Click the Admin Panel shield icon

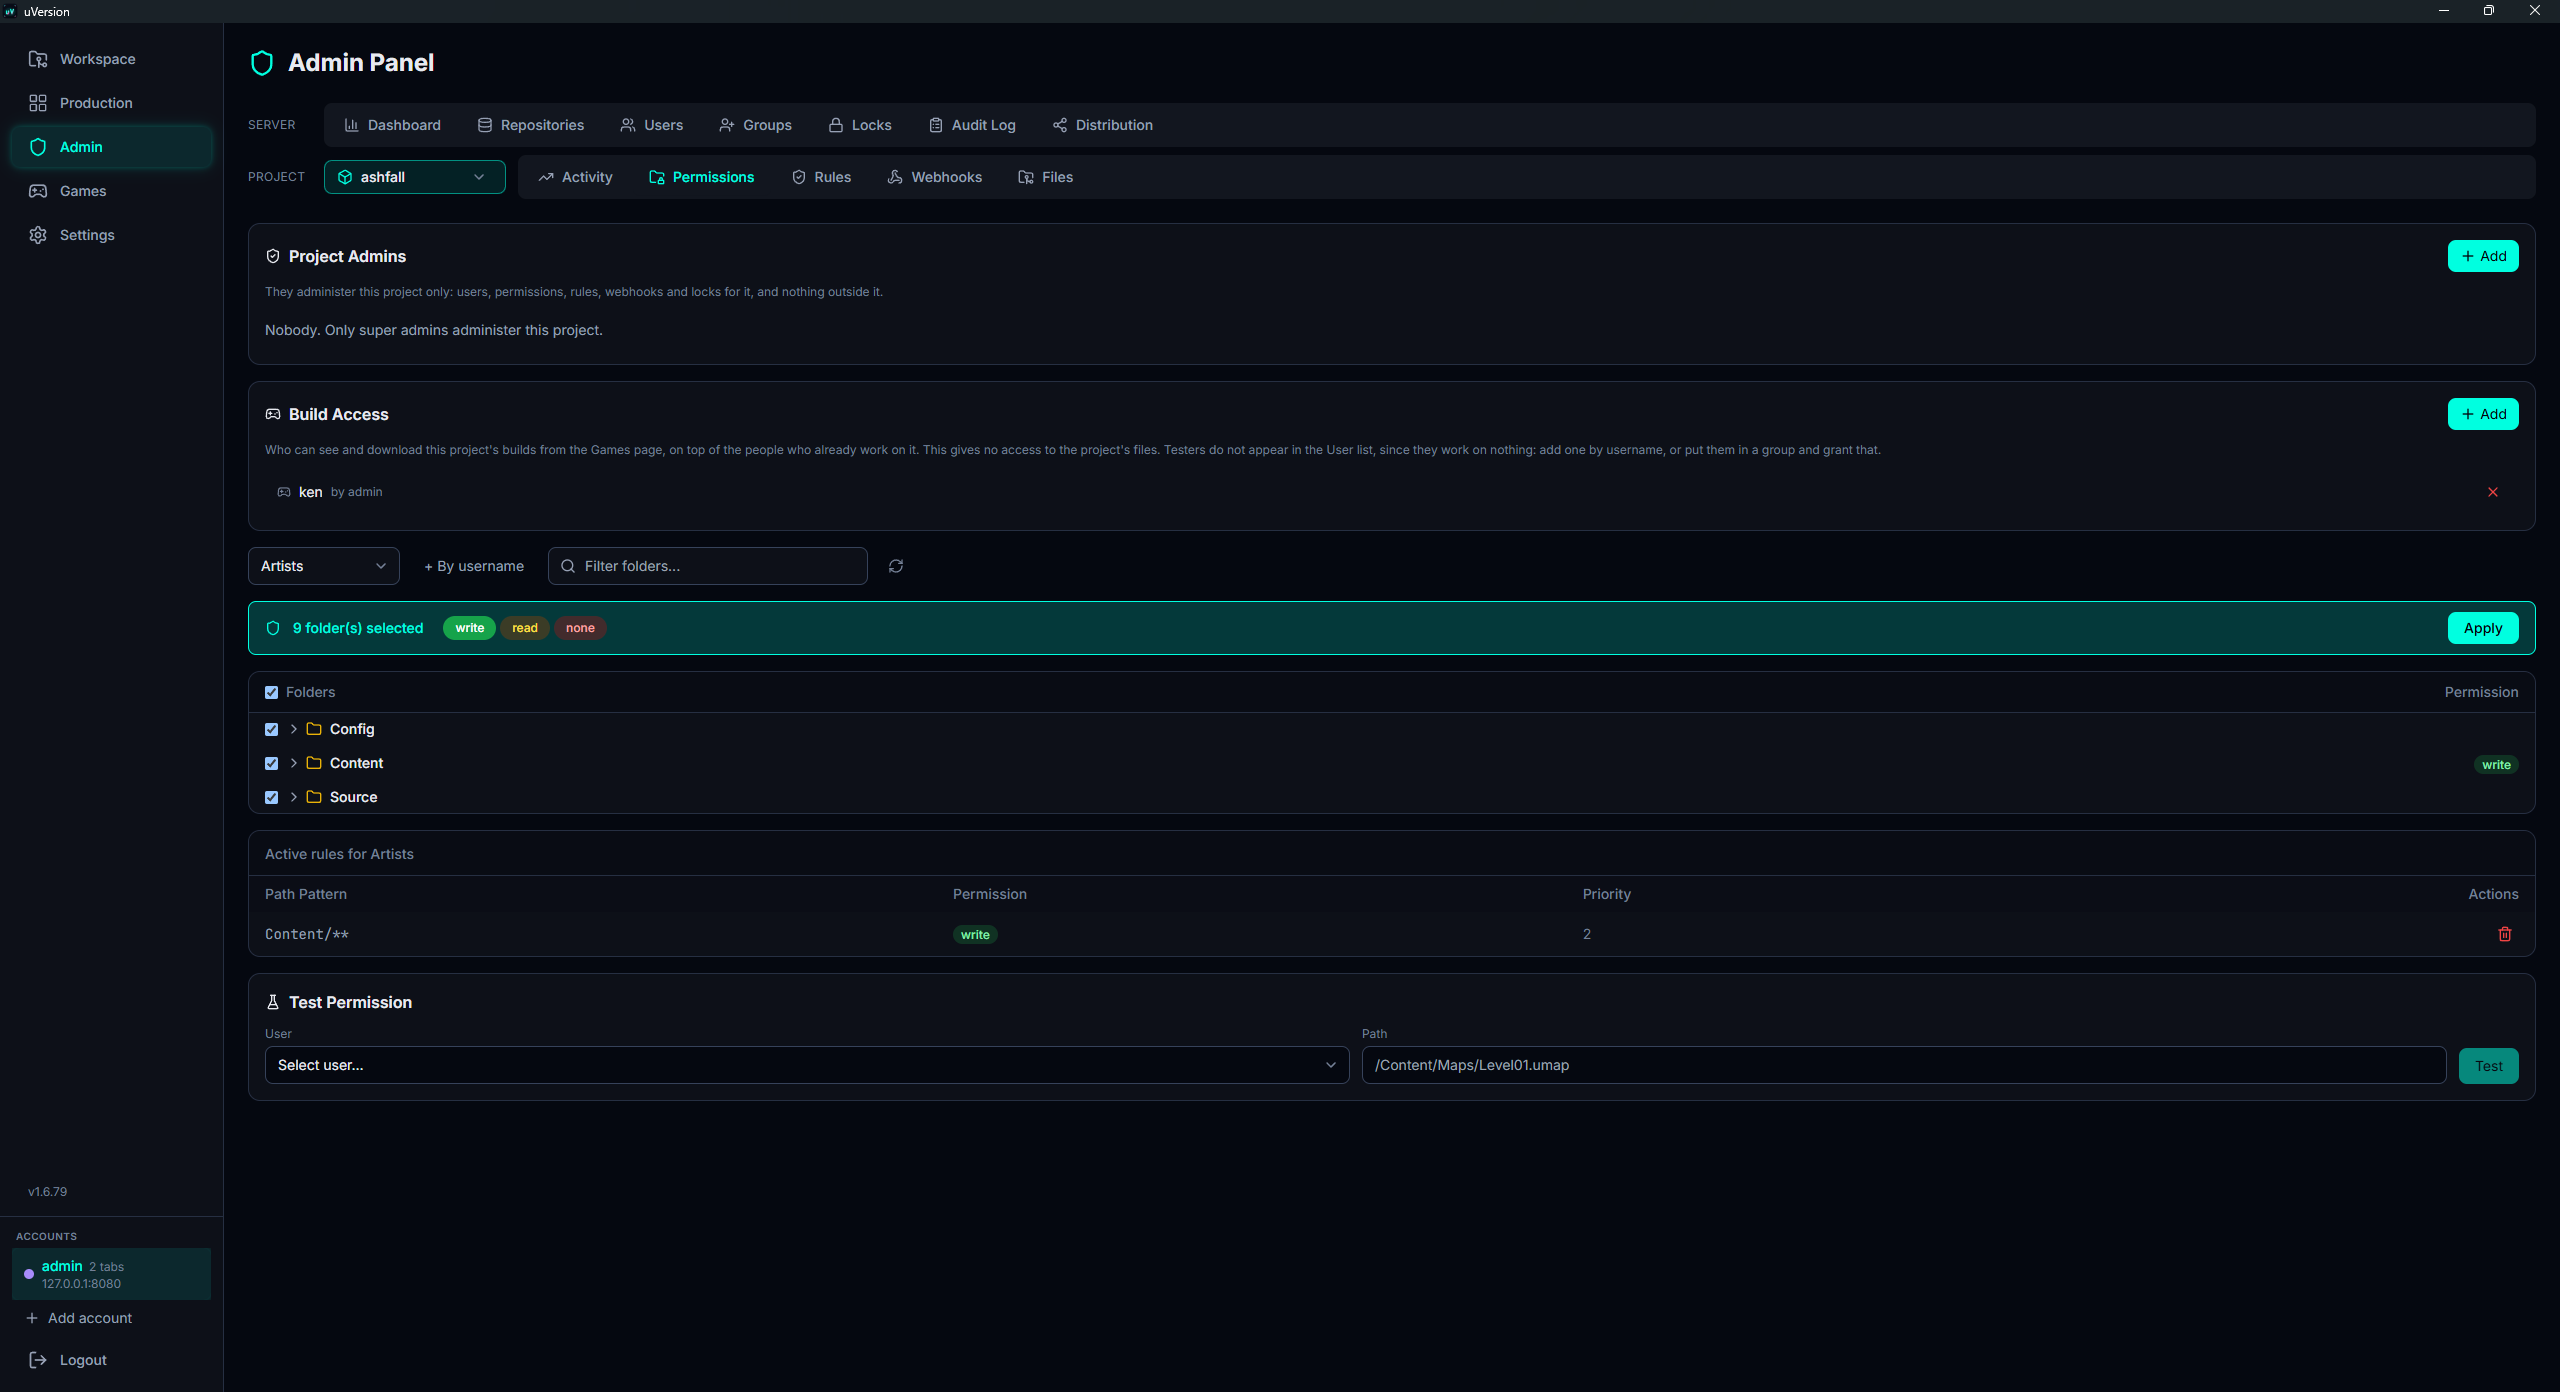point(262,63)
